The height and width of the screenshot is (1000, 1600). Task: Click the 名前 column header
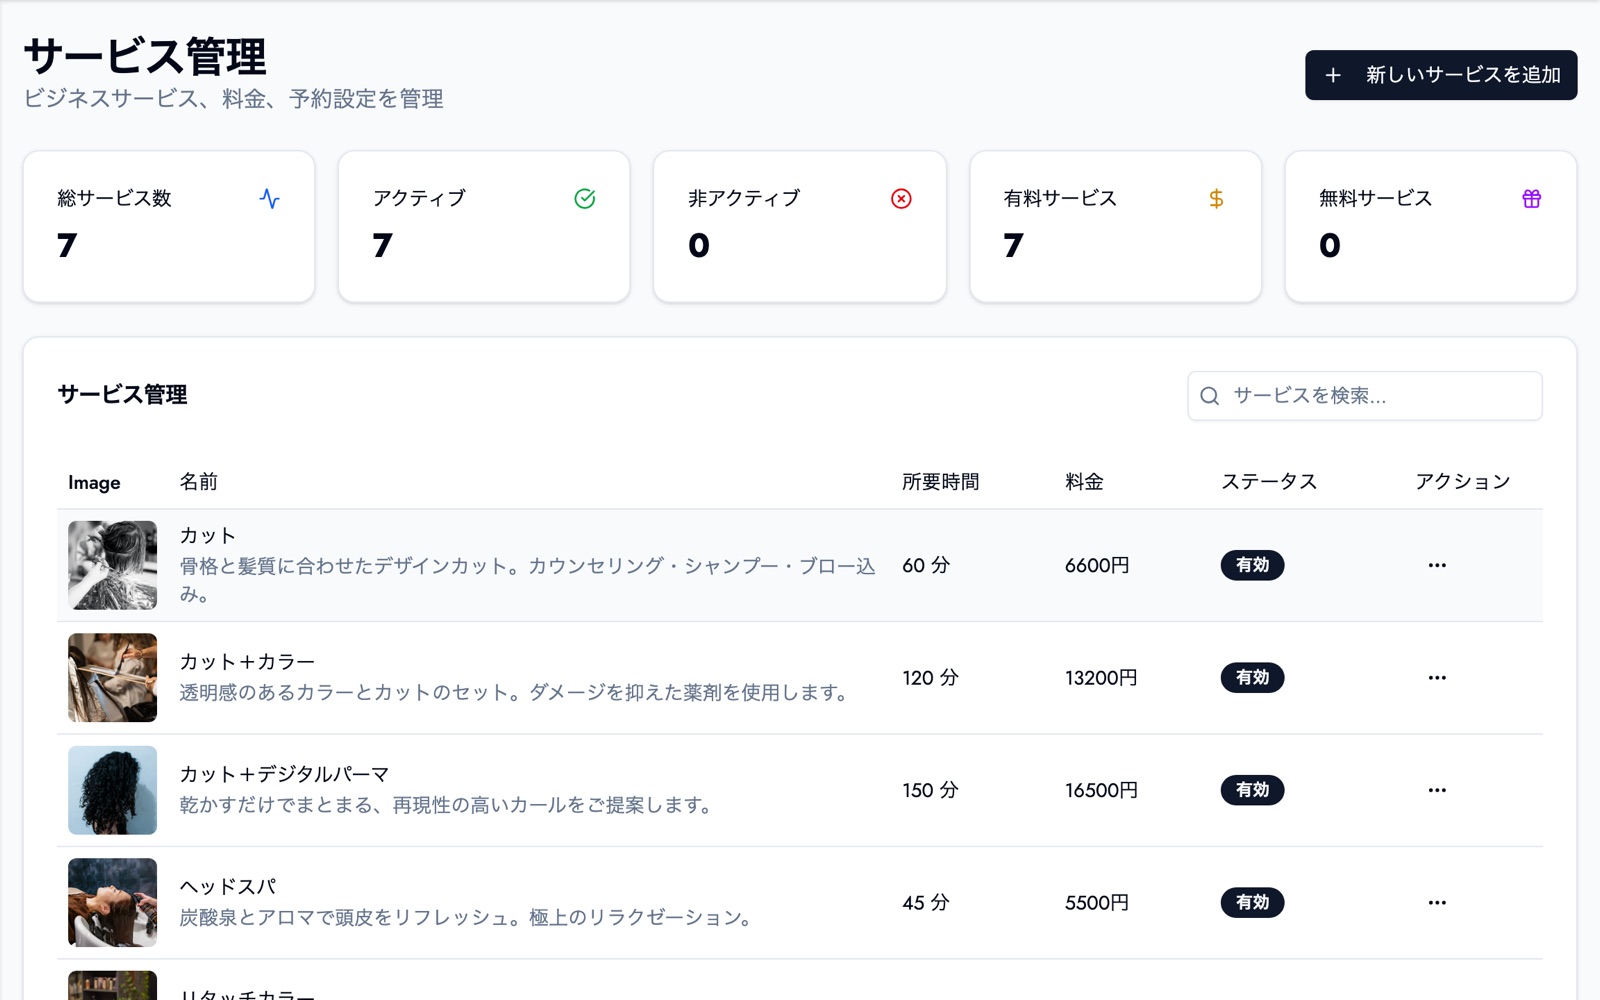(199, 482)
